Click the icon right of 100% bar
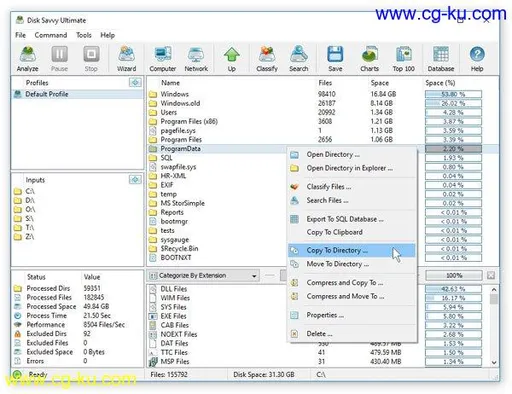This screenshot has height=394, width=512. [x=491, y=275]
